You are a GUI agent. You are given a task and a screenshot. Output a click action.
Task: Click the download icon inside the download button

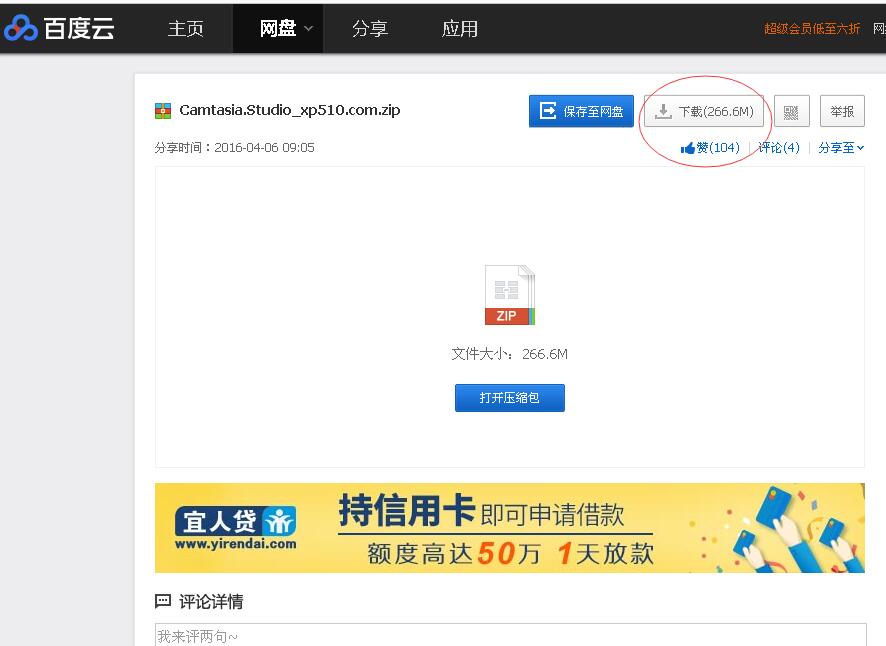click(664, 111)
